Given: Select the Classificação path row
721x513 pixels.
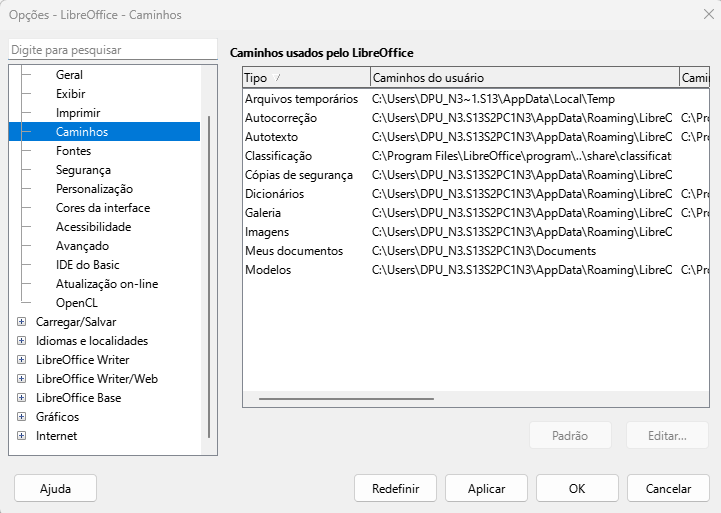Looking at the screenshot, I should point(476,156).
